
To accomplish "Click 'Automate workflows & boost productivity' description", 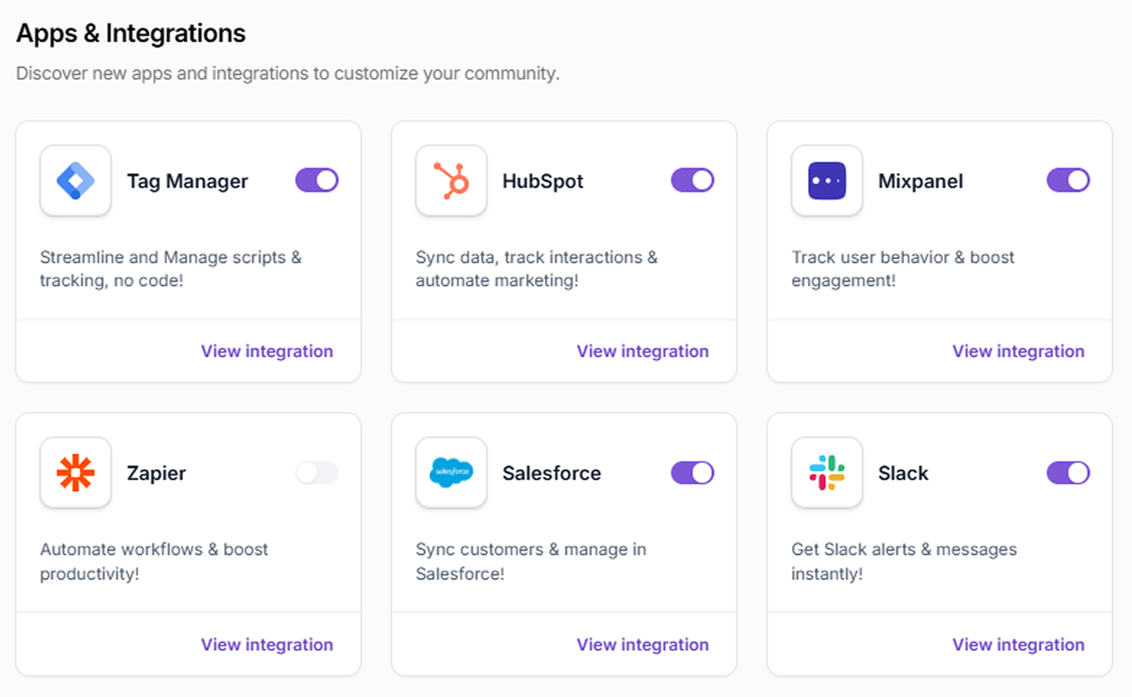I will [x=154, y=561].
